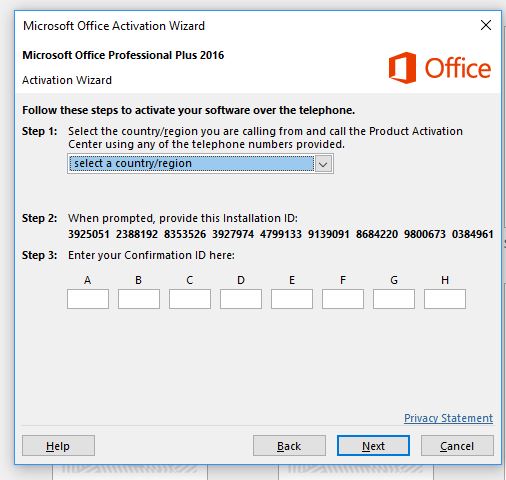Click Confirmation ID field D
The image size is (506, 480).
pyautogui.click(x=241, y=299)
